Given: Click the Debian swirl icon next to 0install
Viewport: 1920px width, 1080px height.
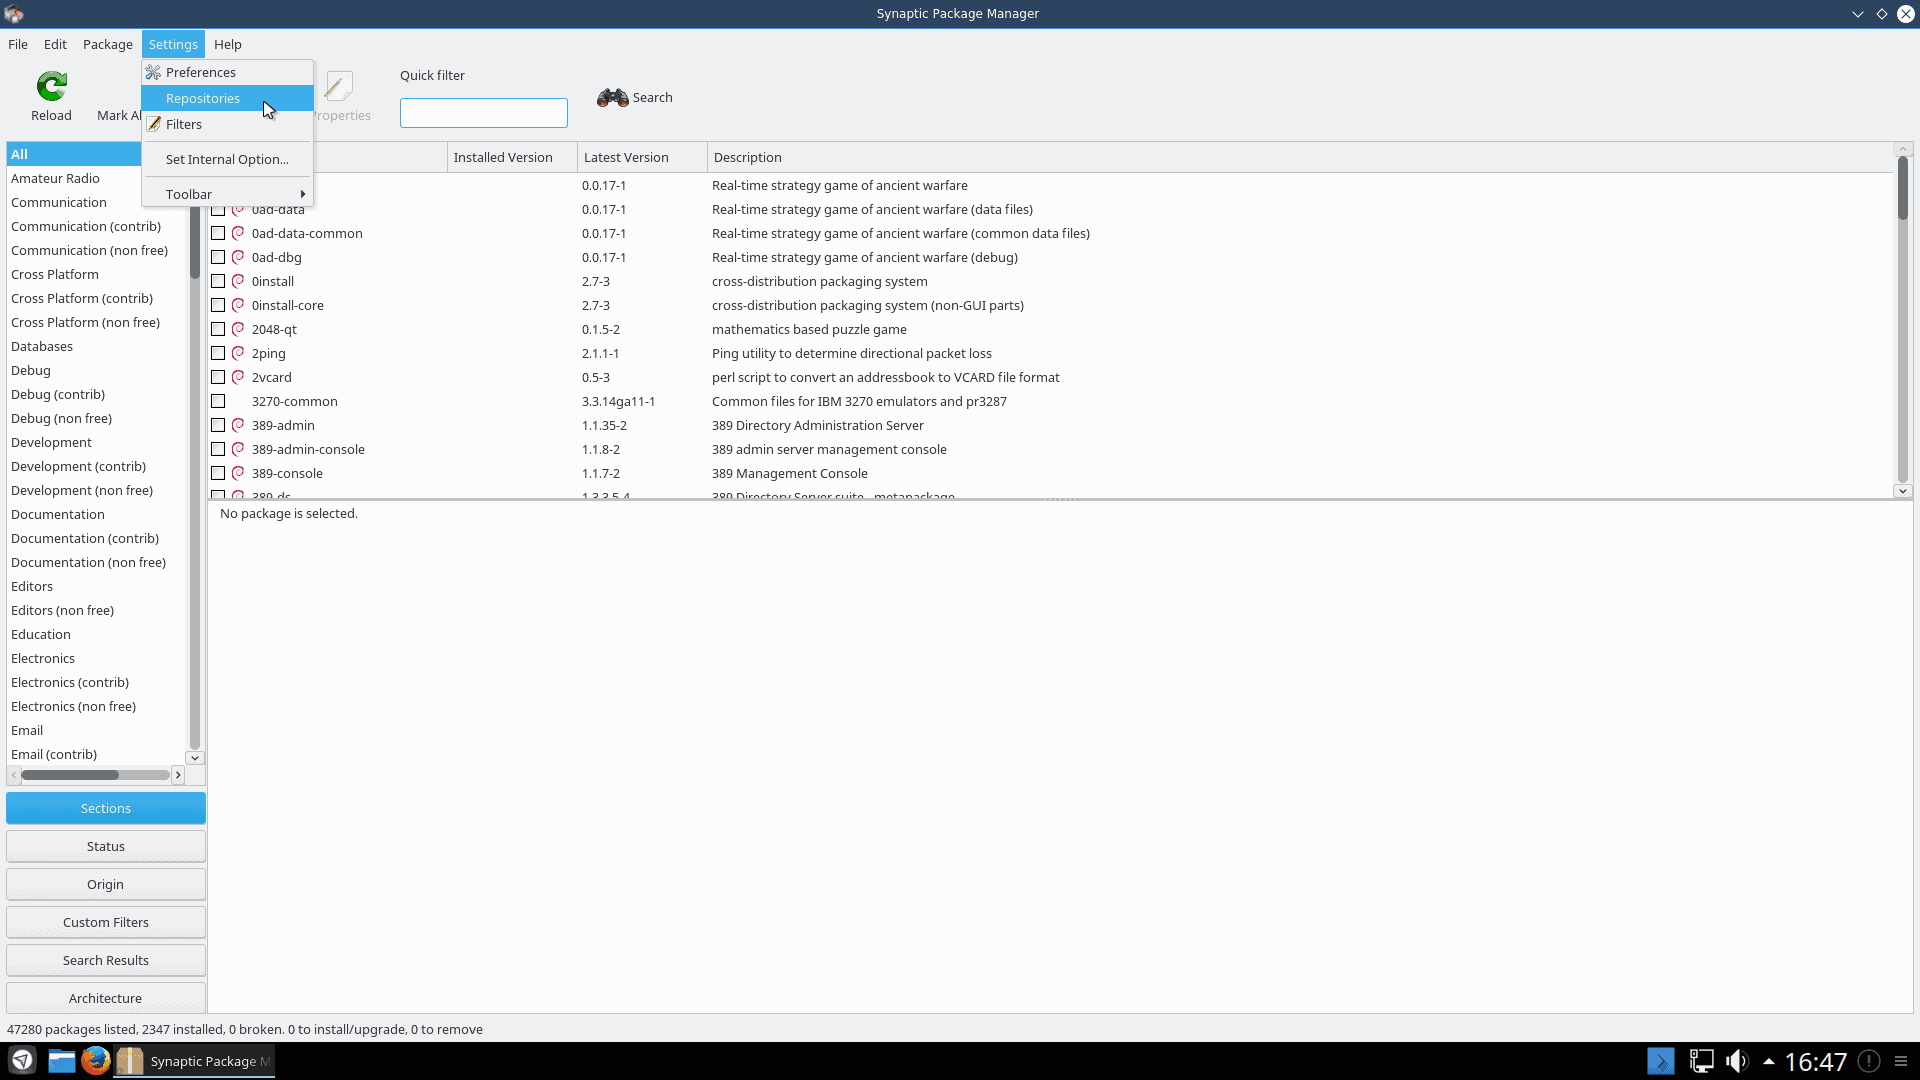Looking at the screenshot, I should (238, 281).
